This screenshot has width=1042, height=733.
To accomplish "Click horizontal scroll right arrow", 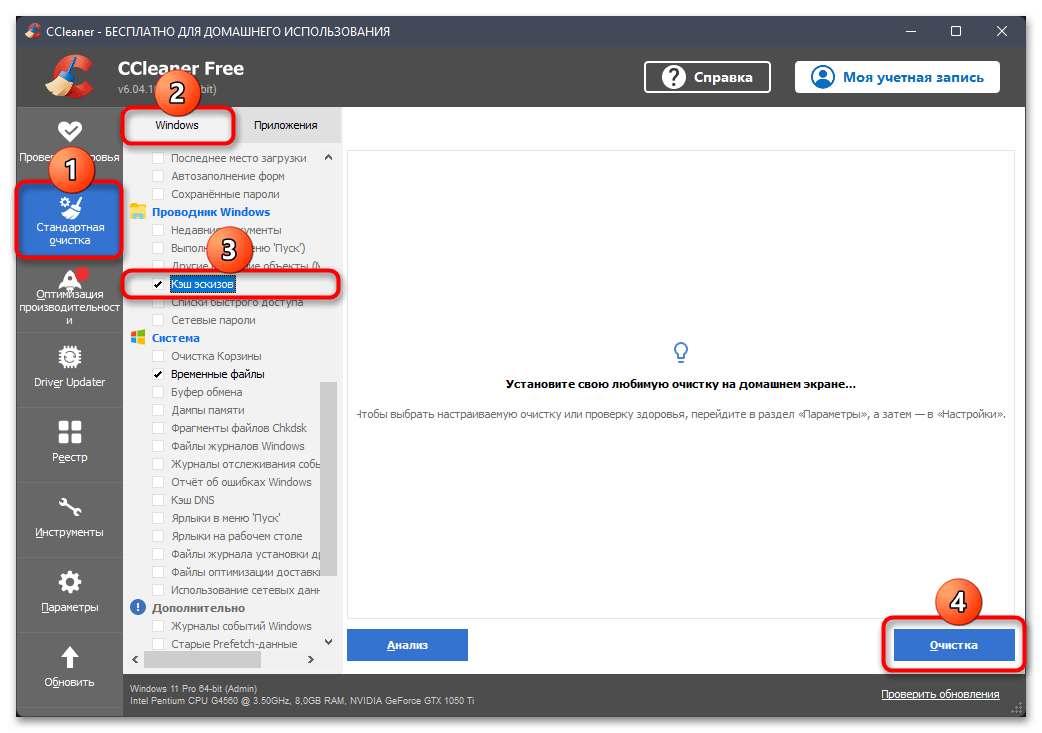I will [x=310, y=659].
